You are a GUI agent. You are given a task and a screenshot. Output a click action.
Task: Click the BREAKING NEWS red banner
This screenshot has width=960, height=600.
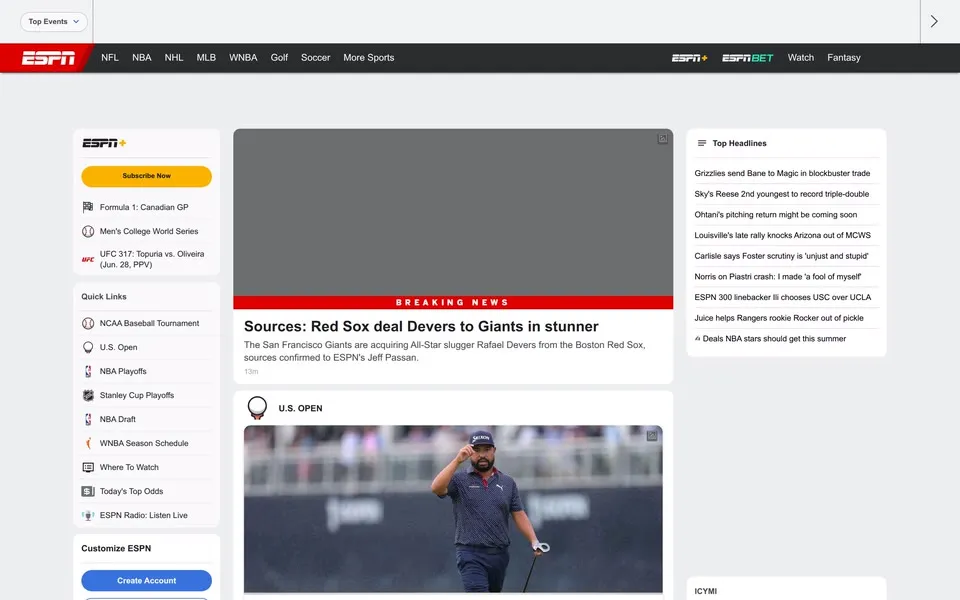453,302
